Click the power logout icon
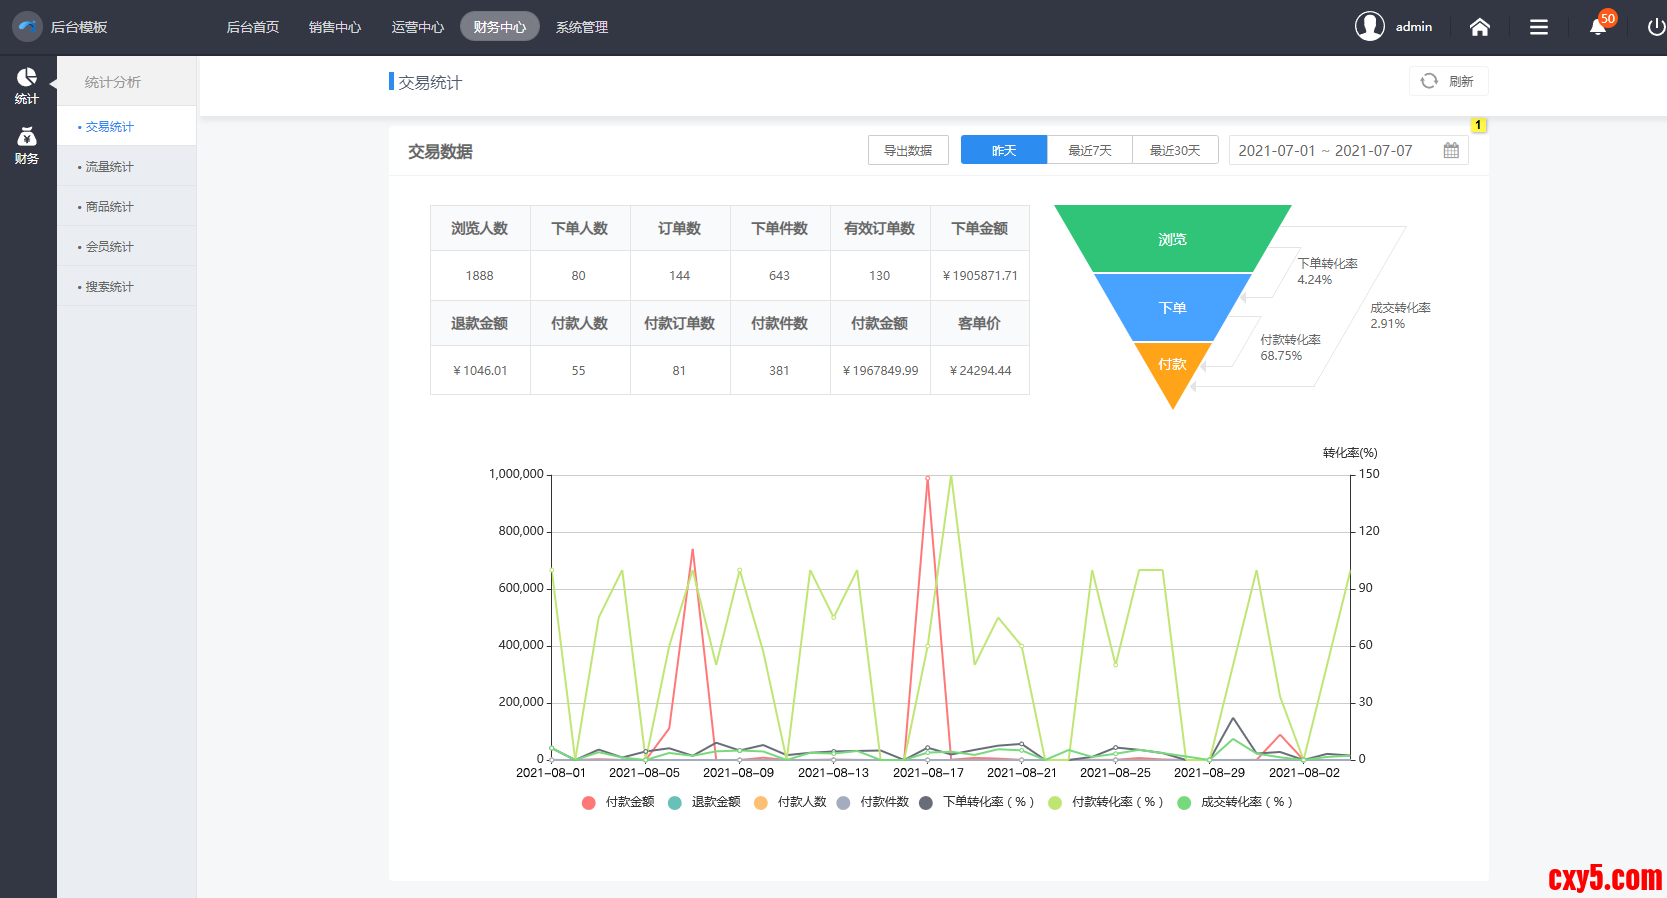This screenshot has width=1667, height=898. pos(1656,27)
